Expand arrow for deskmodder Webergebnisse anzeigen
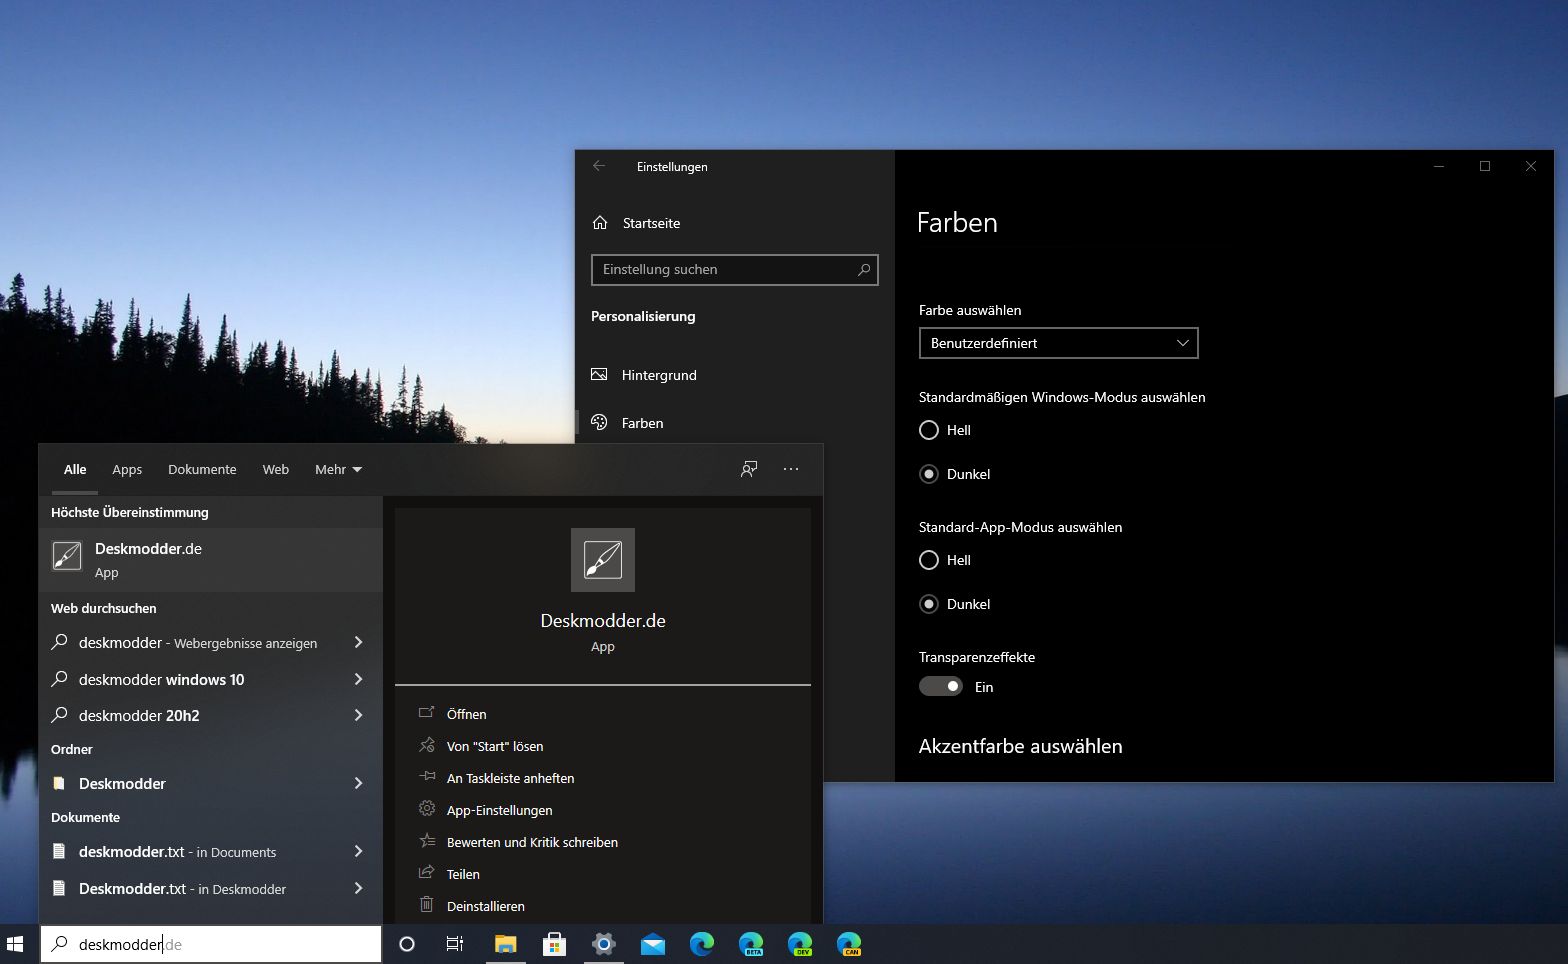Screen dimensions: 1568x964 [358, 642]
